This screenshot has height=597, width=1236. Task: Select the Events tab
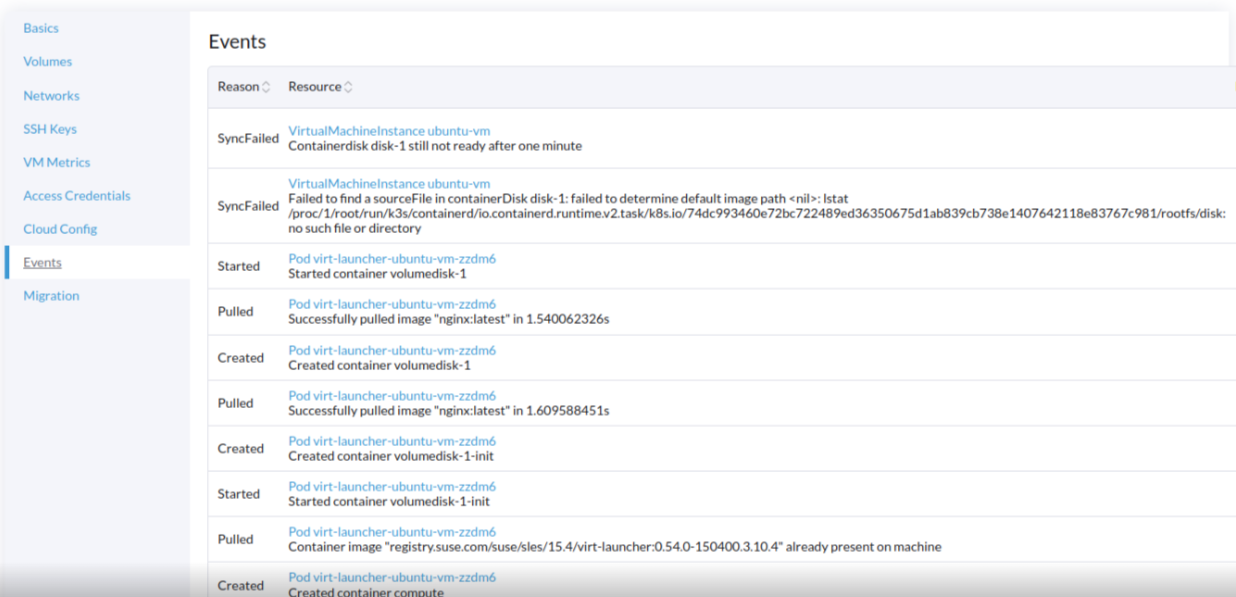tap(42, 262)
